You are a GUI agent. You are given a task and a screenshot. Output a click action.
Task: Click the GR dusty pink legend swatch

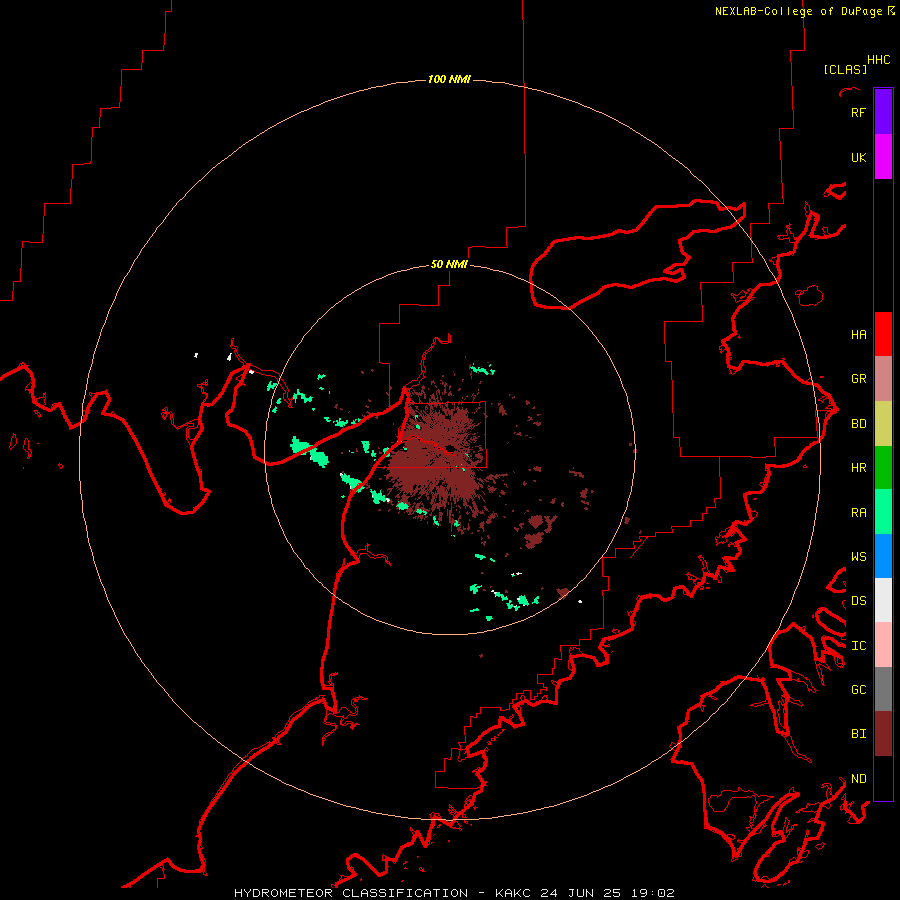pos(883,379)
